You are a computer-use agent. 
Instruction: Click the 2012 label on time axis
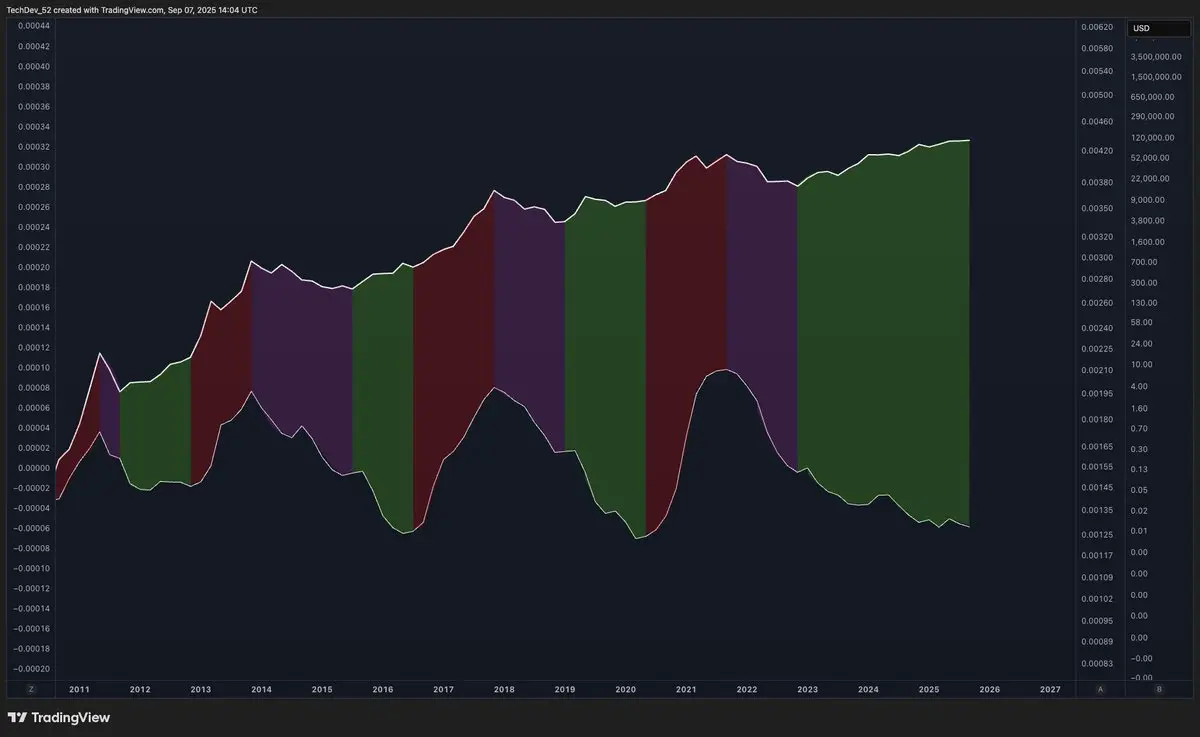140,689
